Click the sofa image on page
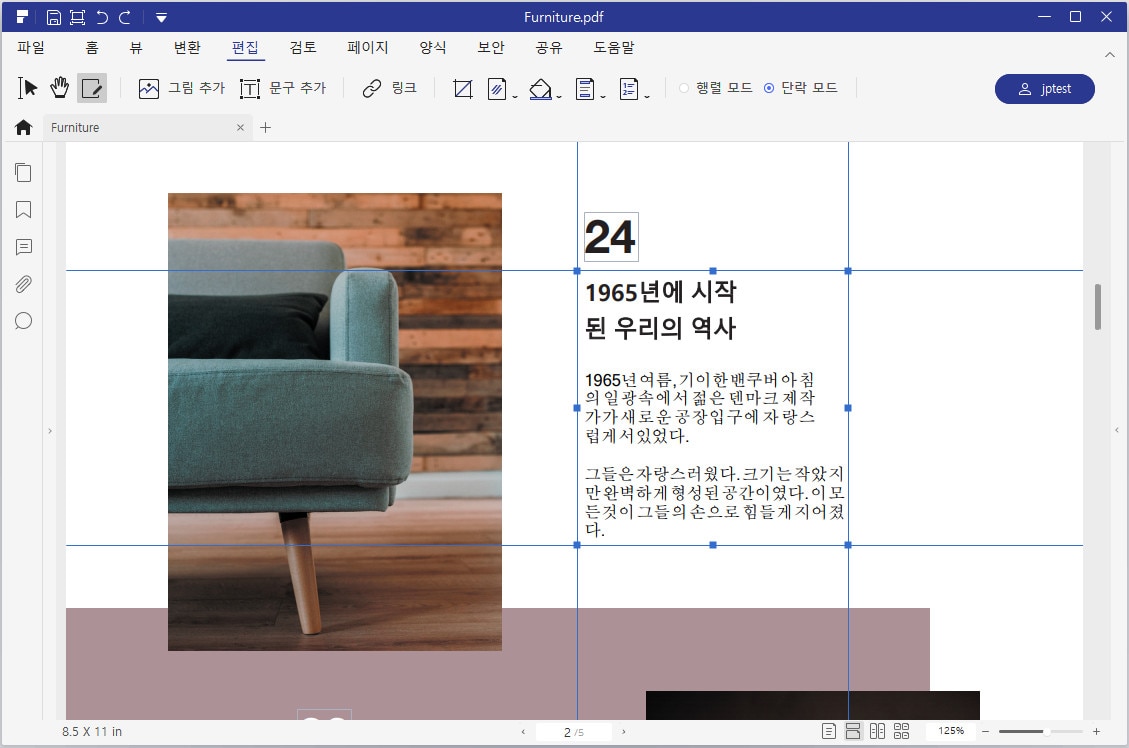Viewport: 1129px width, 748px height. click(335, 422)
